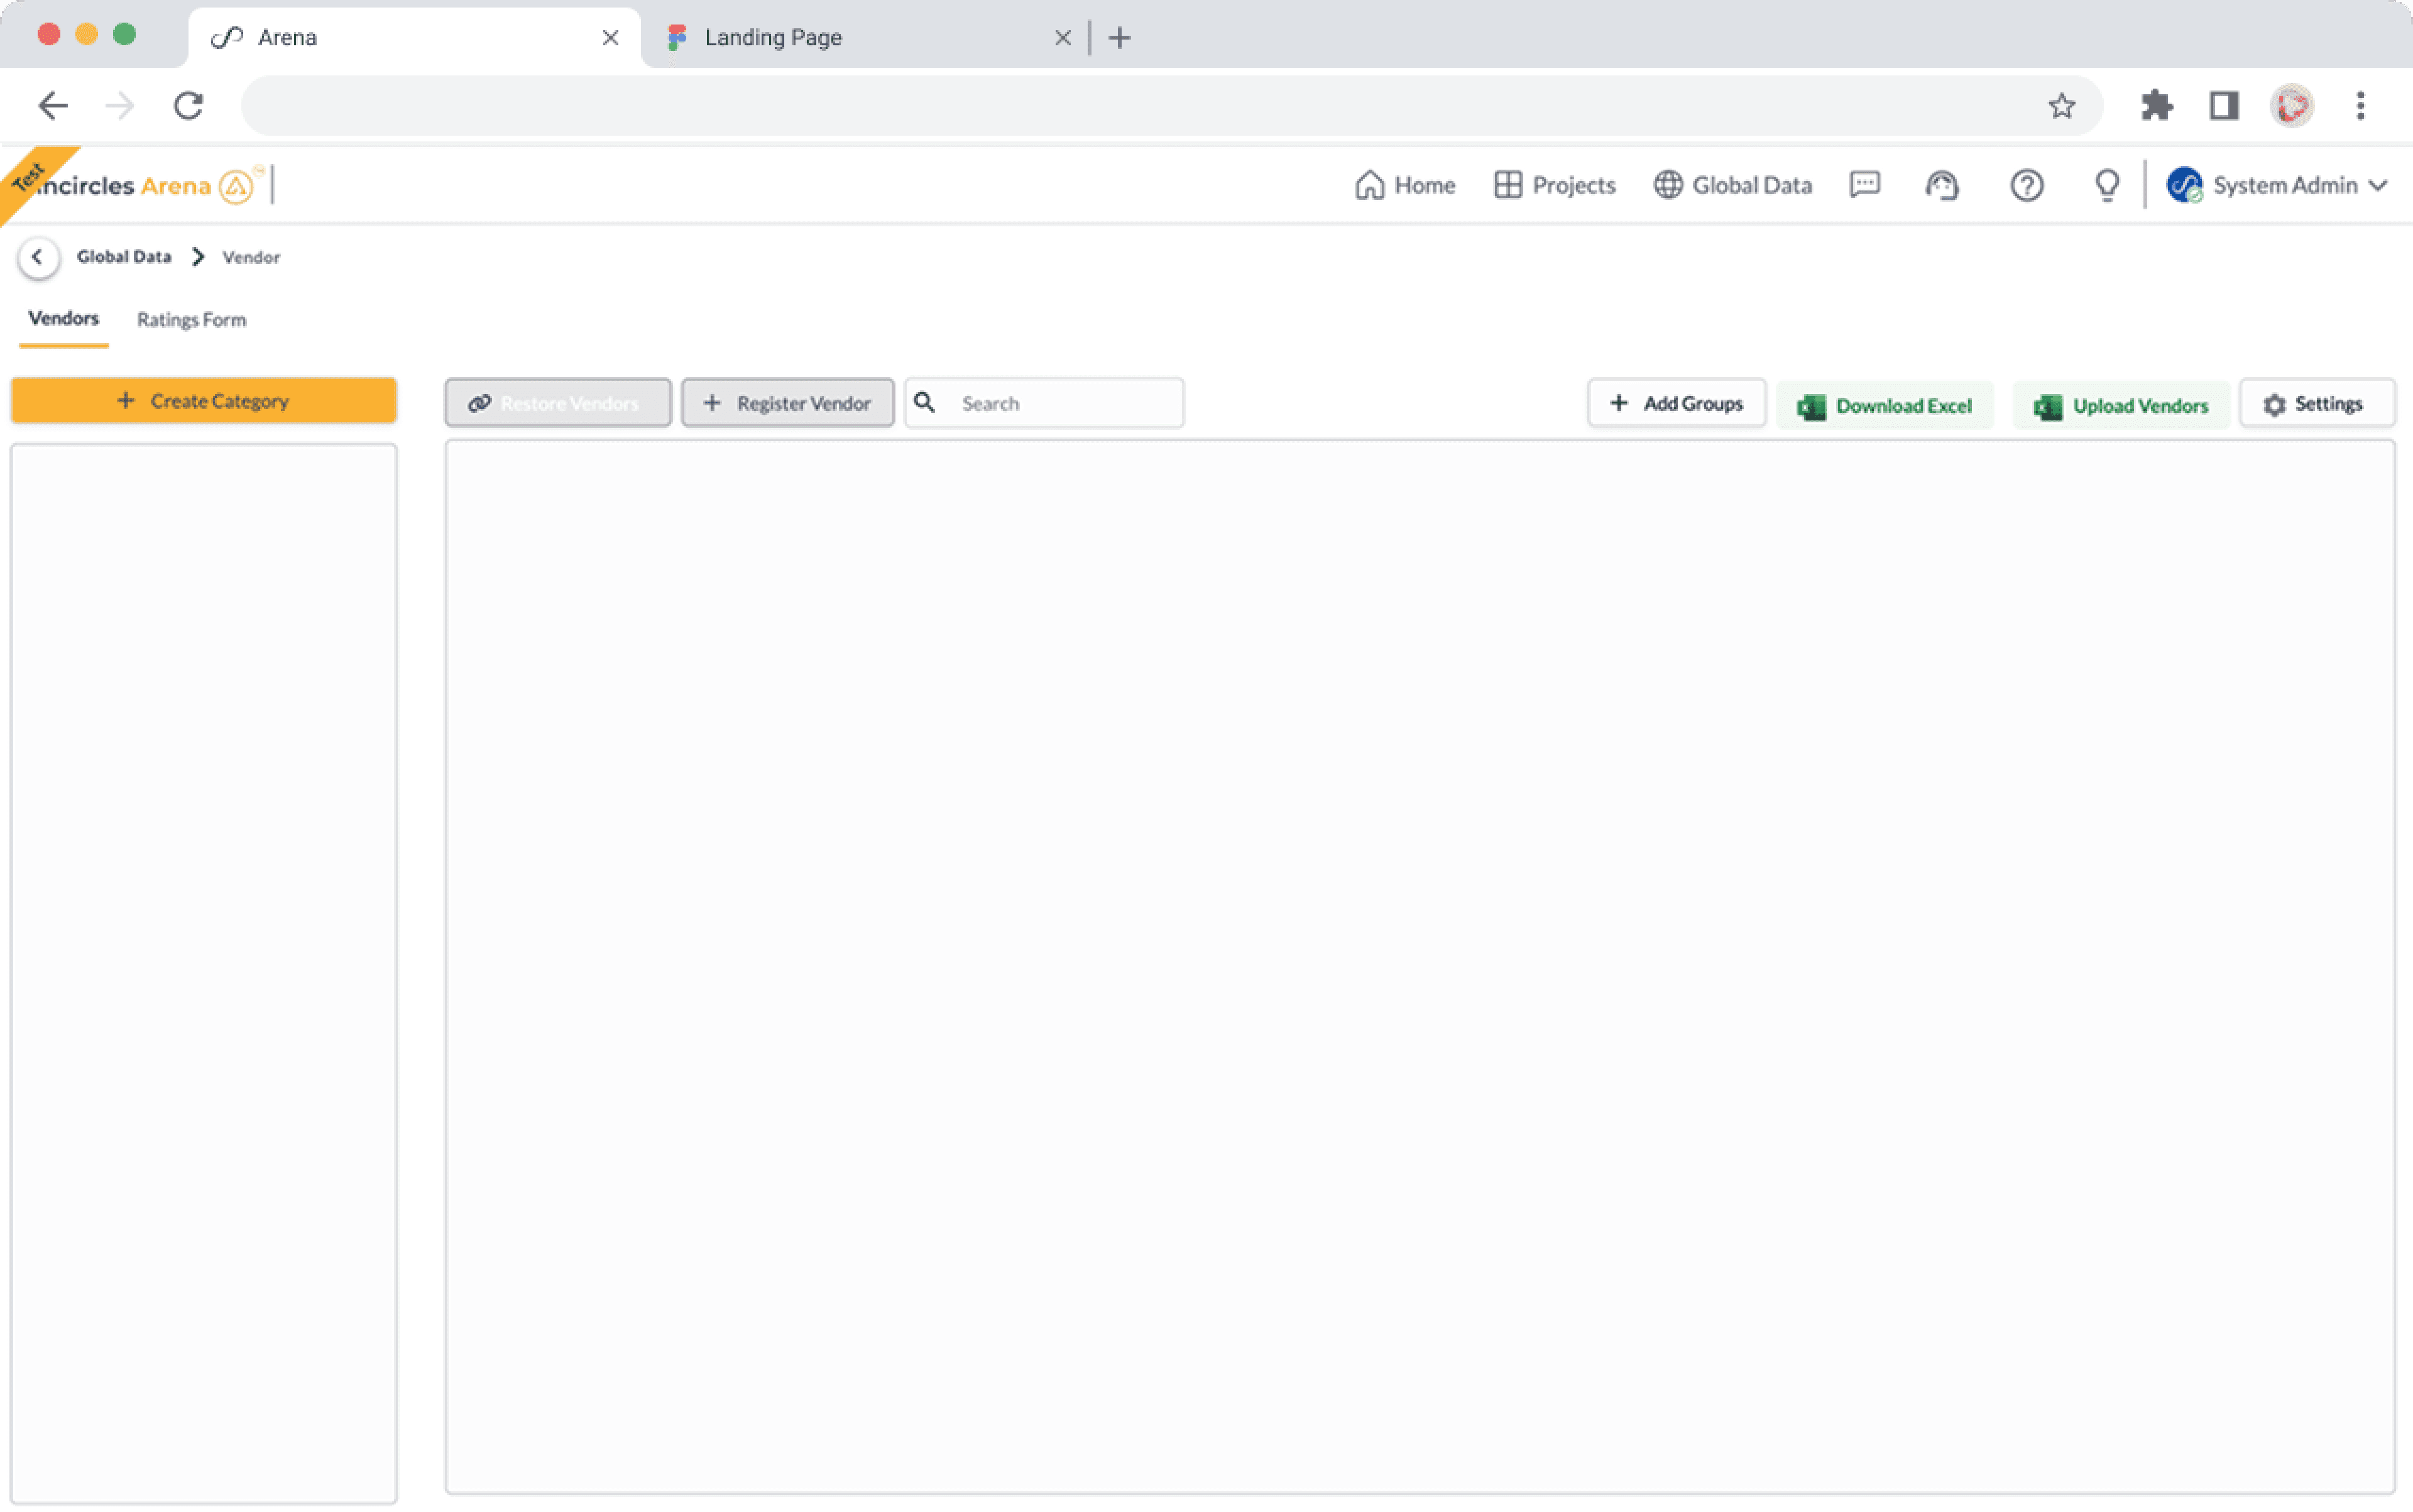Click the lightbulb ideas icon
This screenshot has height=1512, width=2413.
2107,185
